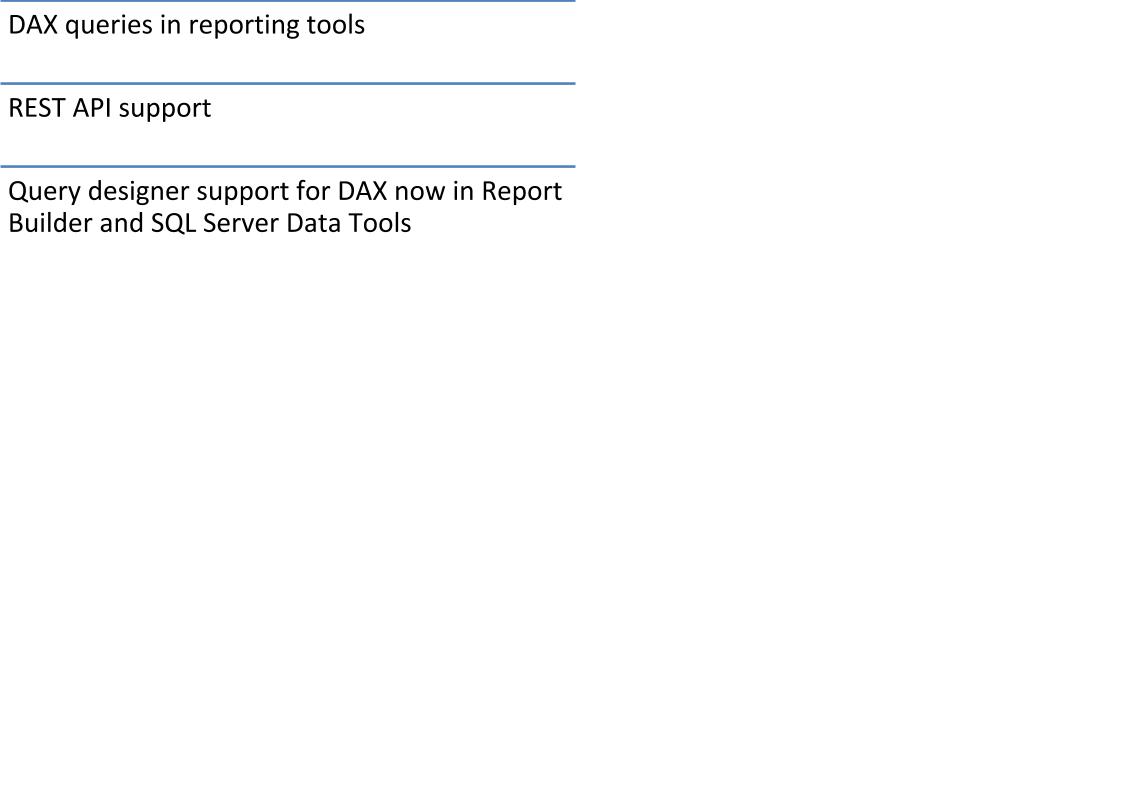Select the text 'DAX queries in reporting tools'
This screenshot has width=1121, height=793.
(187, 26)
